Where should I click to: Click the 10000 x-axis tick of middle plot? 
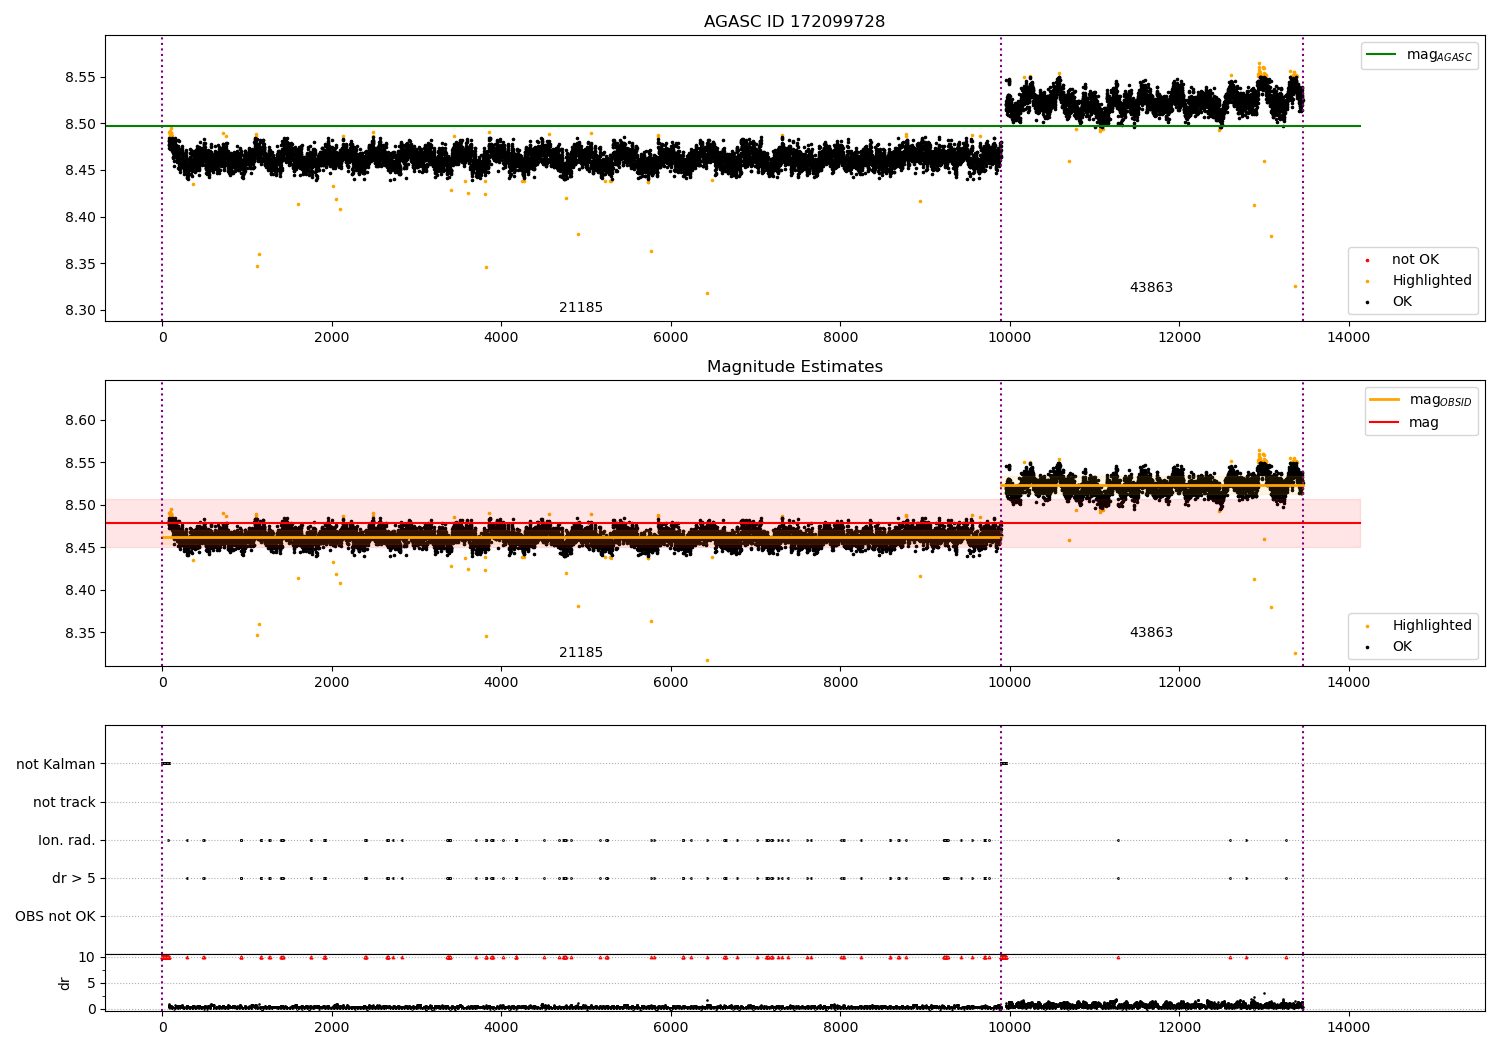pos(1009,683)
